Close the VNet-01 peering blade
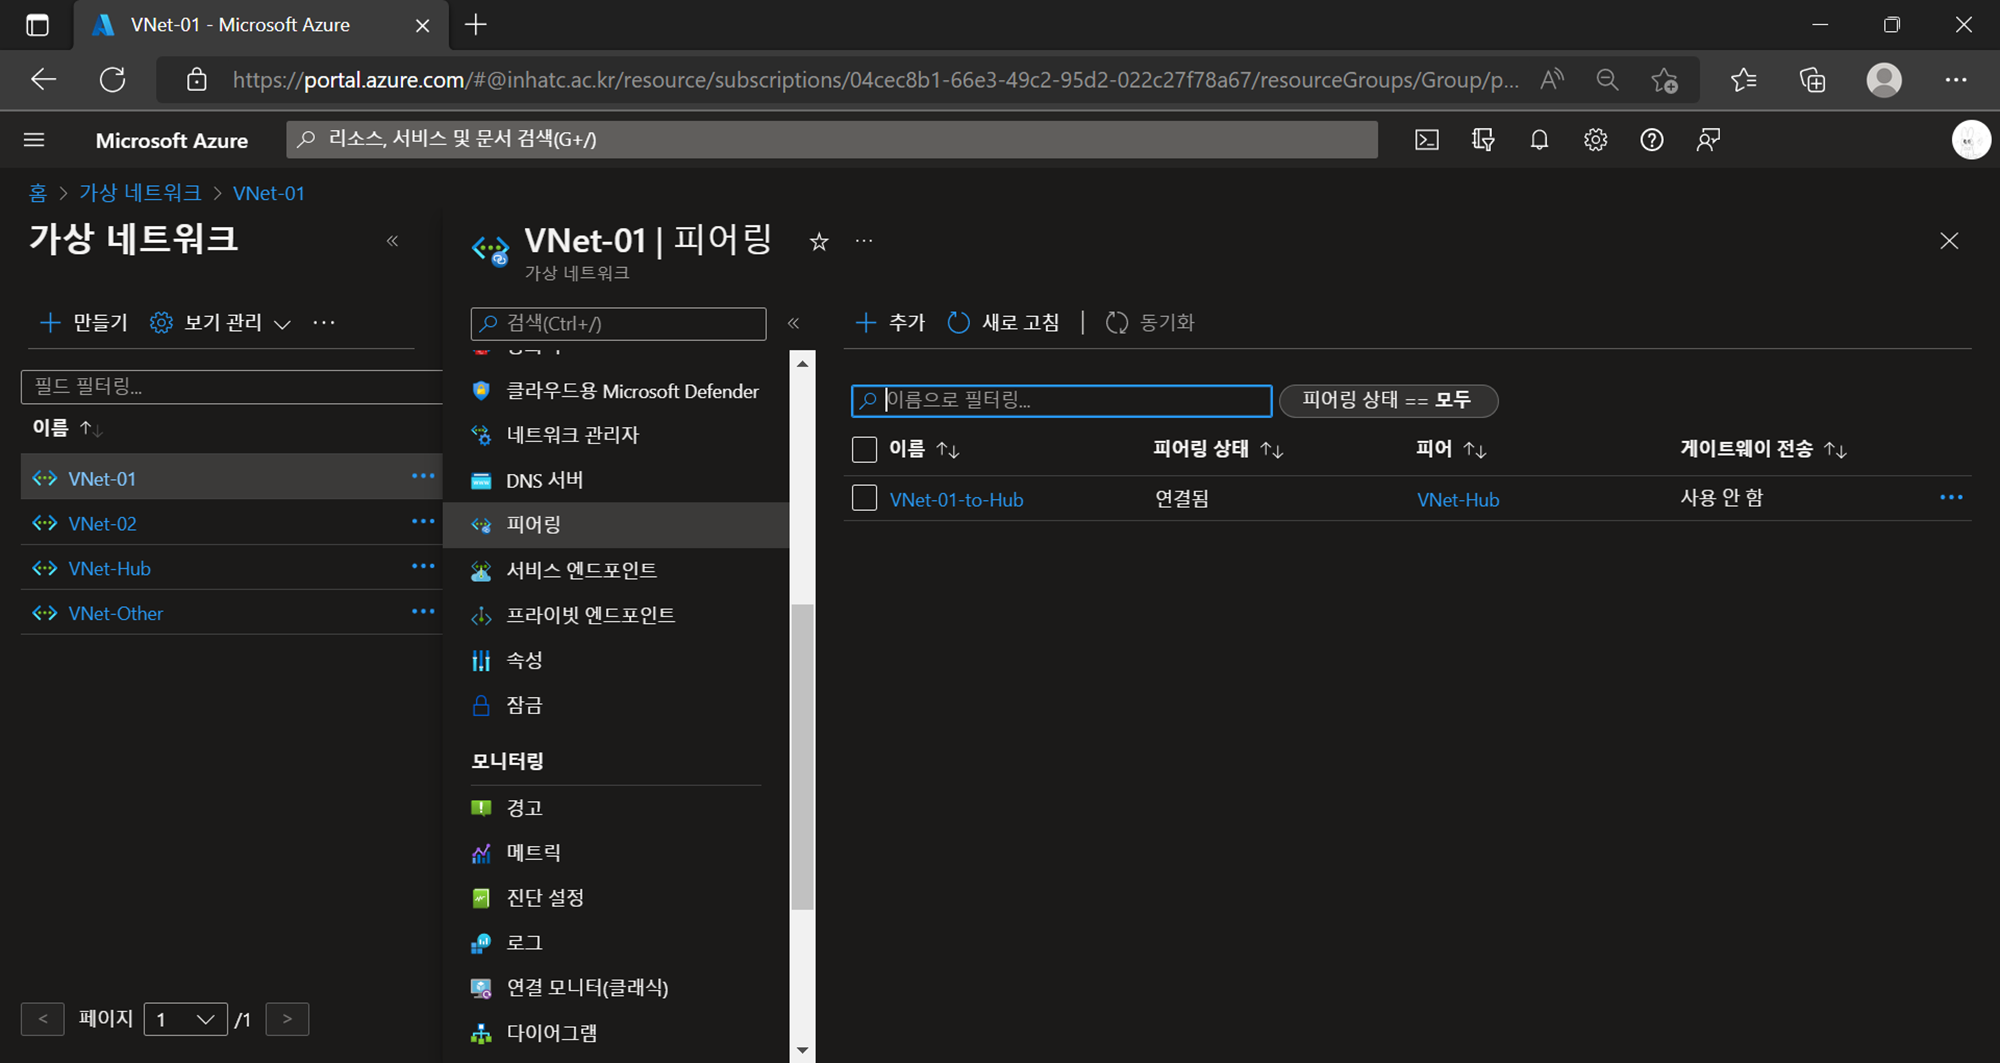 (x=1949, y=241)
